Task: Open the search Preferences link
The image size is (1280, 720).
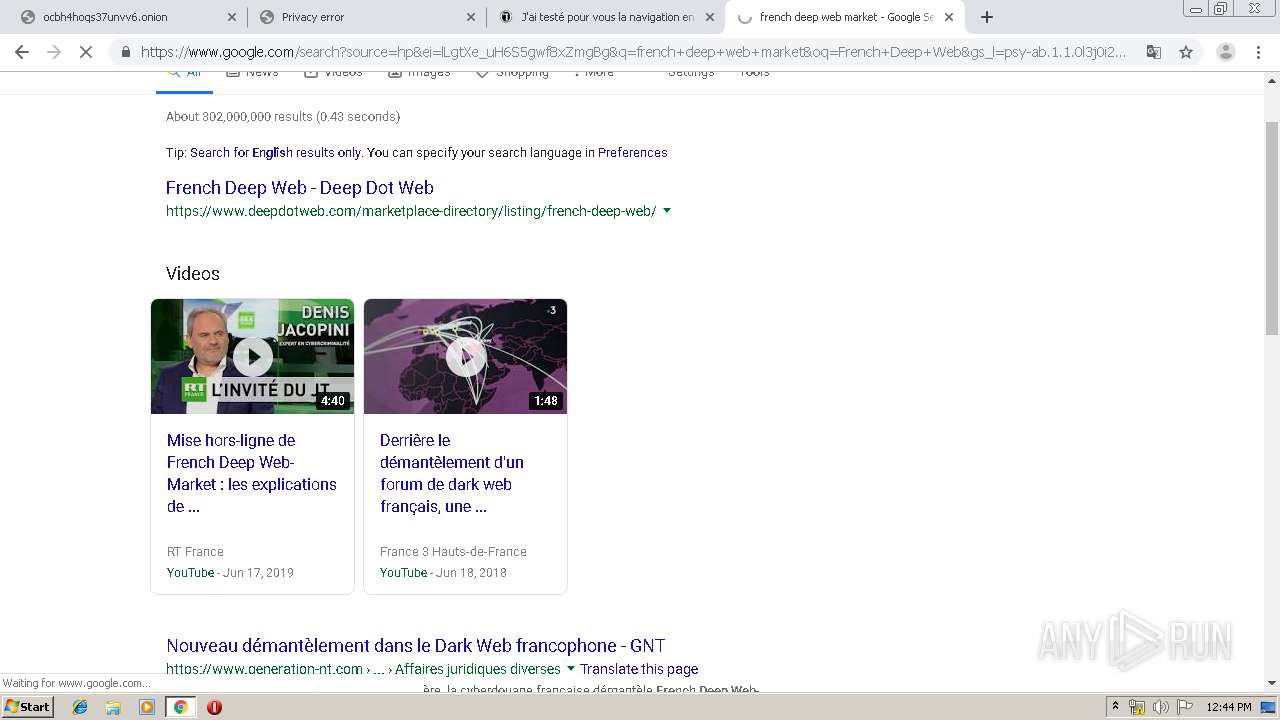Action: point(632,153)
